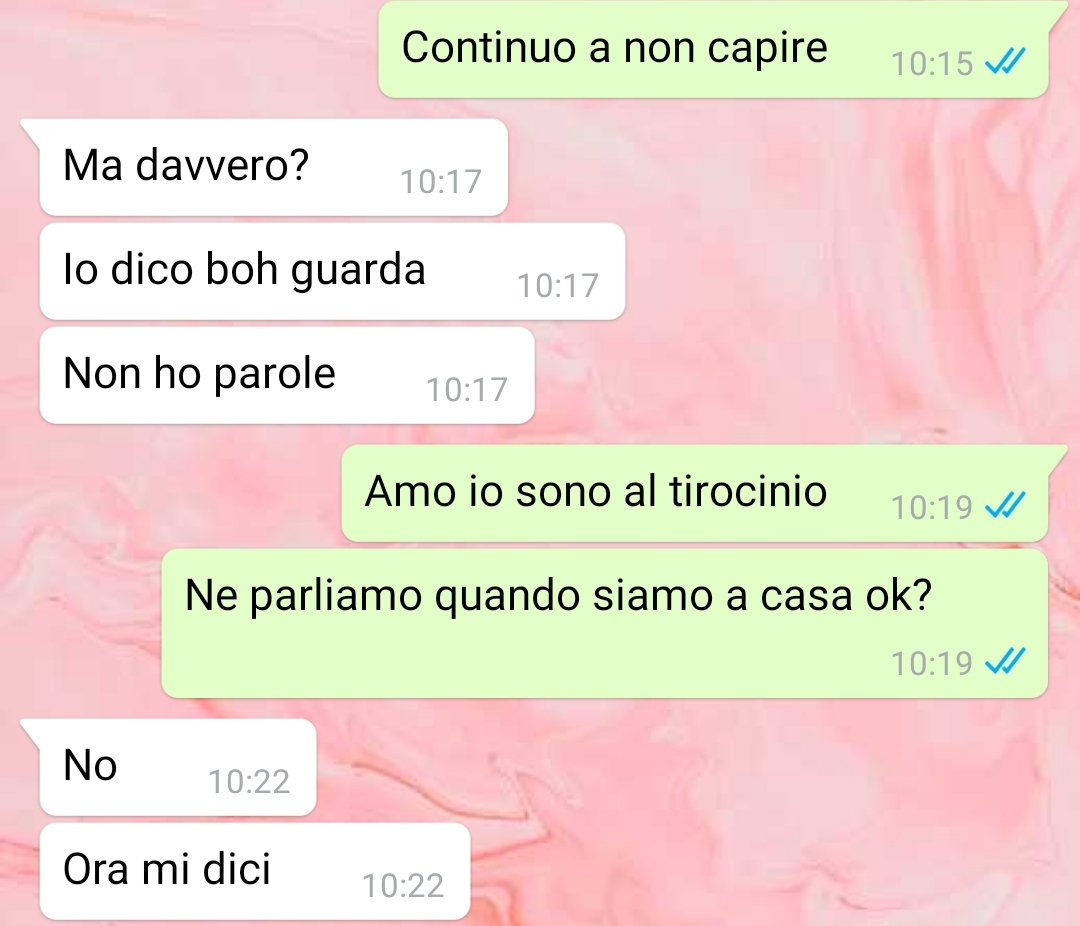Click the 10:17 timestamp beside "Io dico boh guarda"
The height and width of the screenshot is (926, 1080).
[x=558, y=285]
